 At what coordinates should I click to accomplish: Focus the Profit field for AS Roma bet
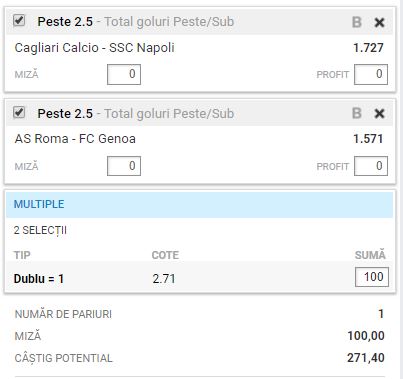coord(371,166)
